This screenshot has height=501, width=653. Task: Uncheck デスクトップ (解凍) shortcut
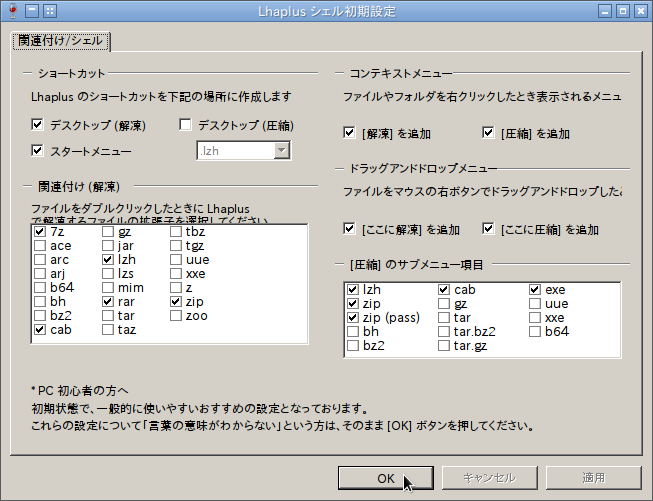tap(37, 125)
